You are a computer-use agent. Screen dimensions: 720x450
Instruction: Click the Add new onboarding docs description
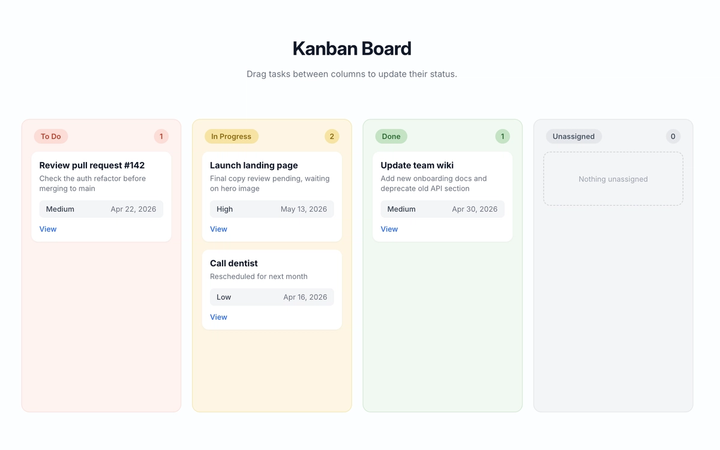433,183
